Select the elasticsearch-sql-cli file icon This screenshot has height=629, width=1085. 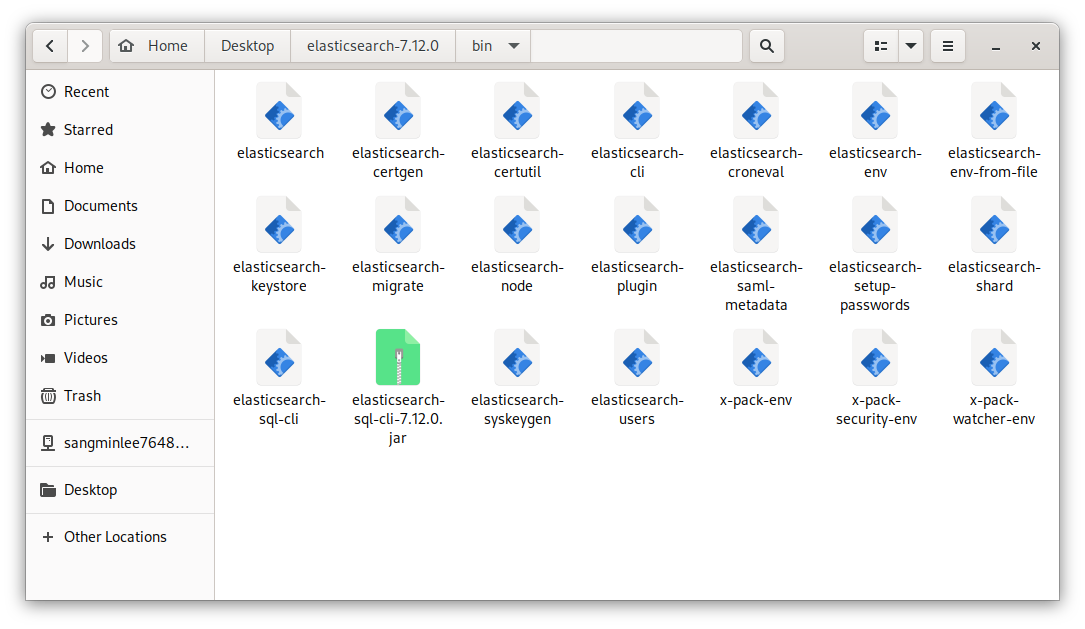coord(280,358)
